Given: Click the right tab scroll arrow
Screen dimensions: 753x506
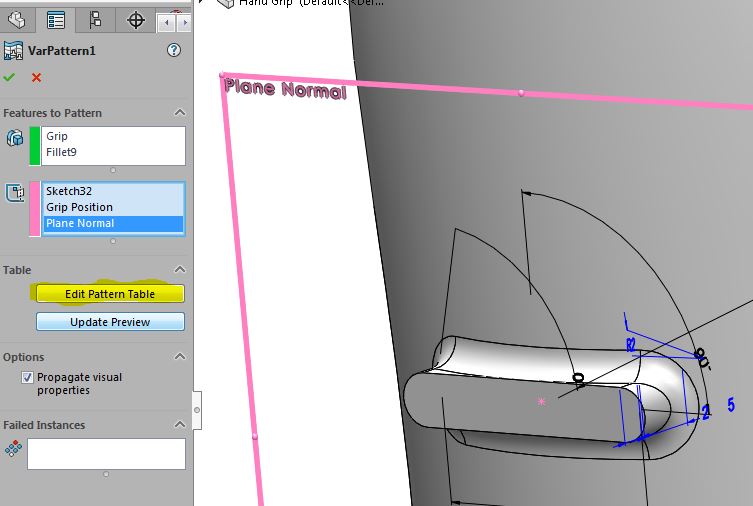Looking at the screenshot, I should pos(184,23).
